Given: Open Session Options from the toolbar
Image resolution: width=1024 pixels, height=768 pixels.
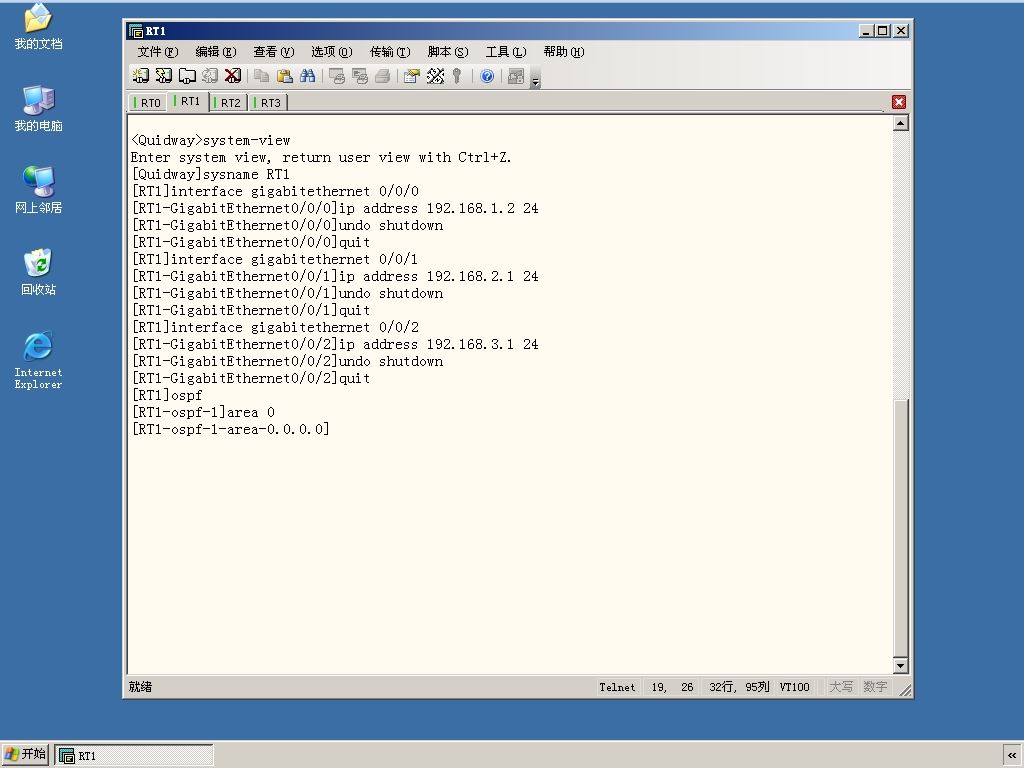Looking at the screenshot, I should click(x=411, y=76).
